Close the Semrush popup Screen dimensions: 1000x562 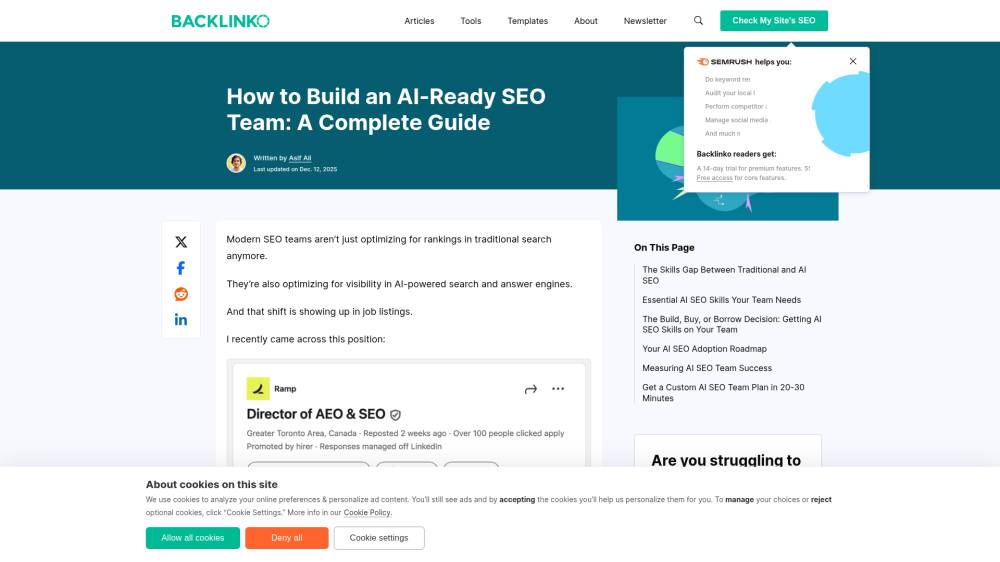pos(853,61)
